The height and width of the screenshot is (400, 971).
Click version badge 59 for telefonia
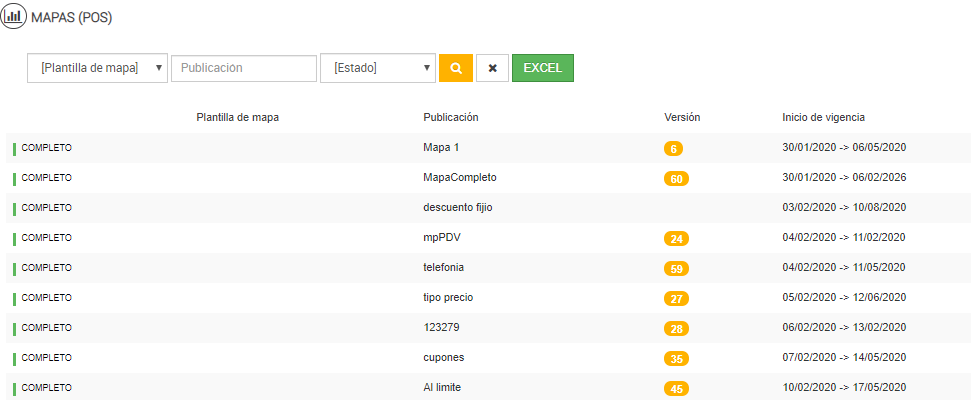click(x=676, y=268)
